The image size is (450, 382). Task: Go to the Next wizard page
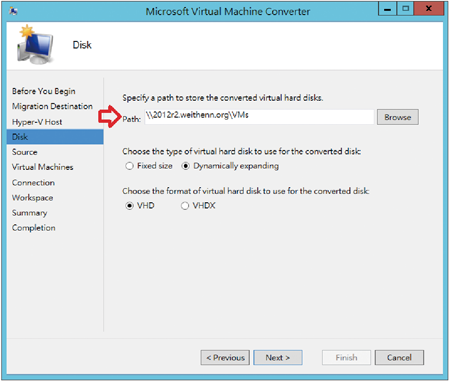click(x=278, y=358)
